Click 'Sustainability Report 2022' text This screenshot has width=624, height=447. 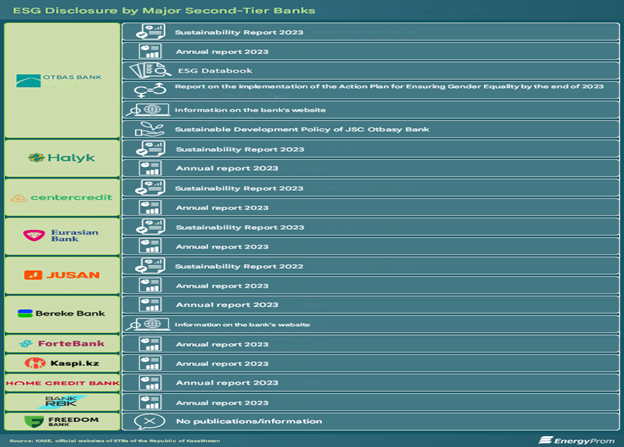[x=239, y=266]
